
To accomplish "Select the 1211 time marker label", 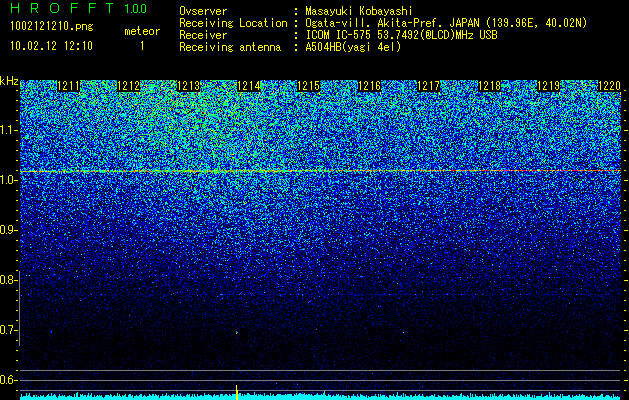I will pyautogui.click(x=69, y=86).
